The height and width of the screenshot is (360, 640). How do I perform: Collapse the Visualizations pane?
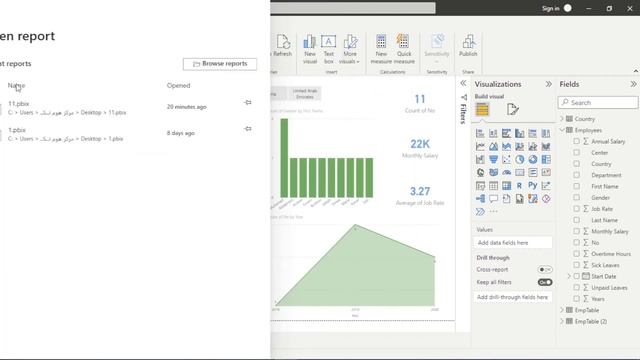[x=549, y=84]
